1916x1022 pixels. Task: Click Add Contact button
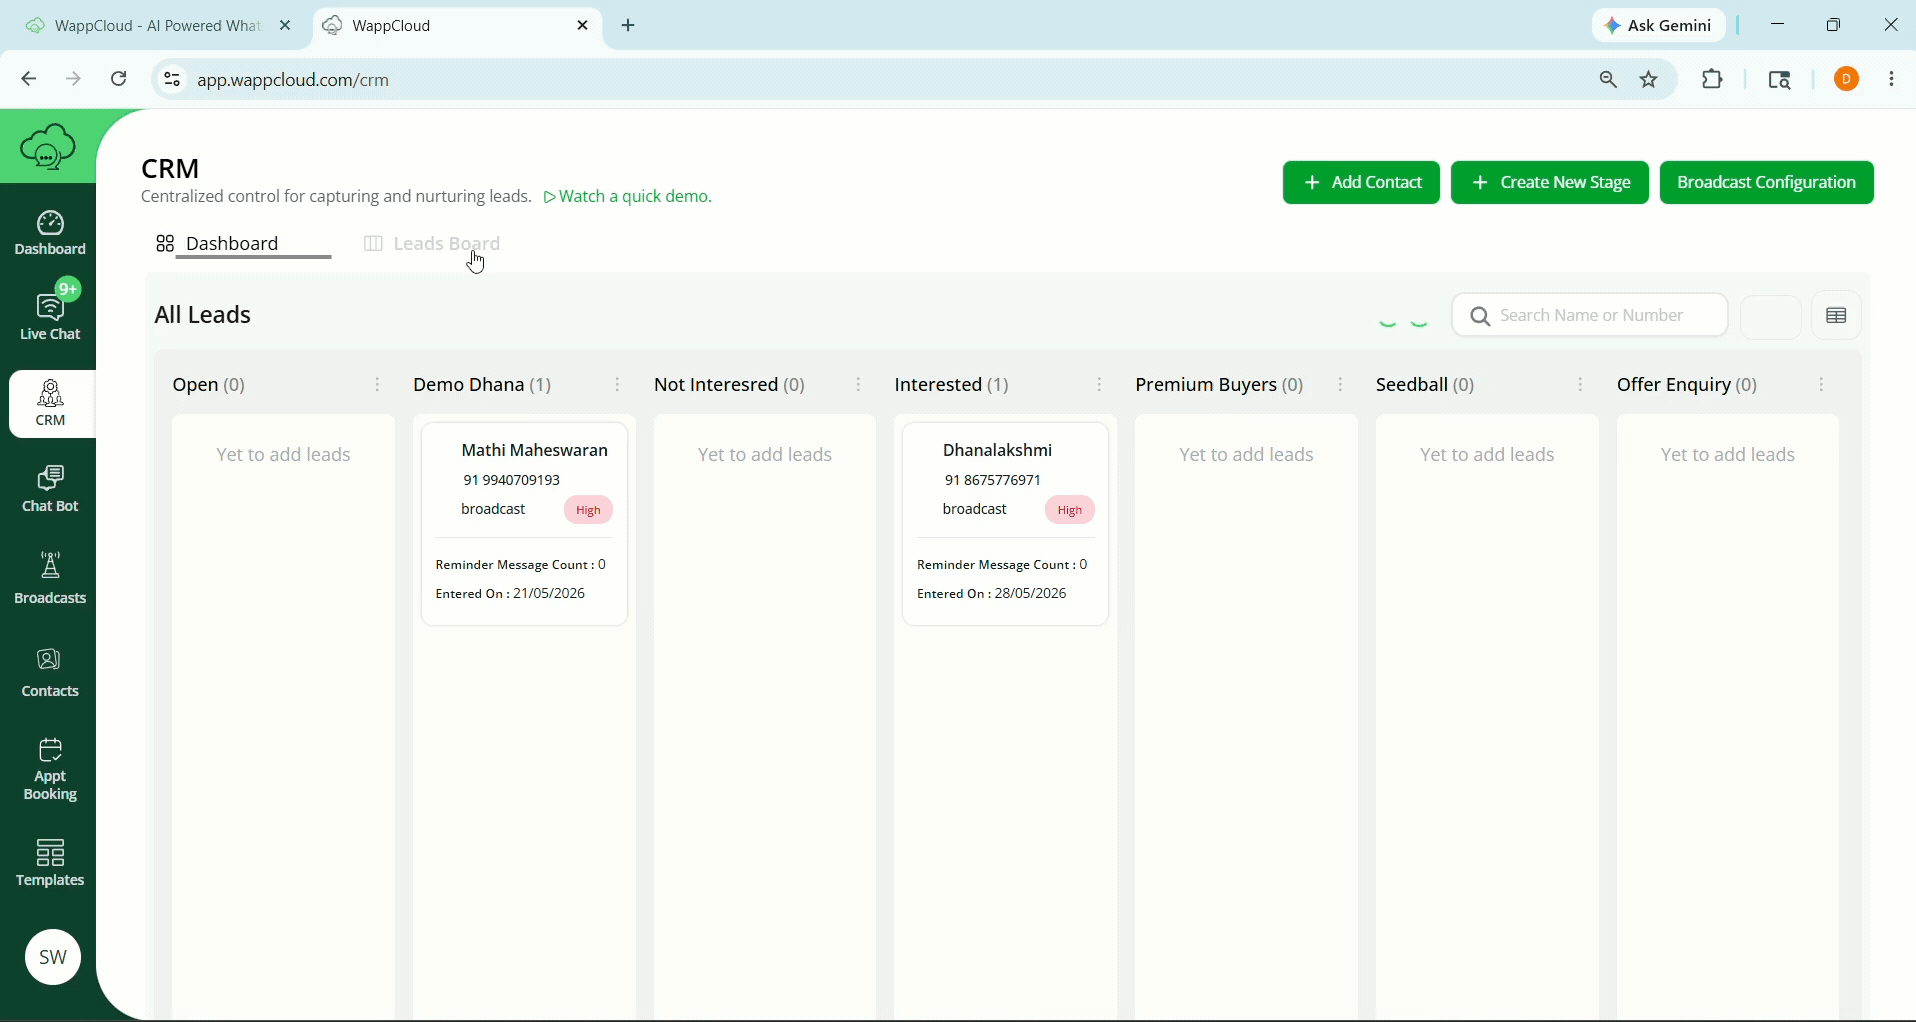(x=1361, y=183)
